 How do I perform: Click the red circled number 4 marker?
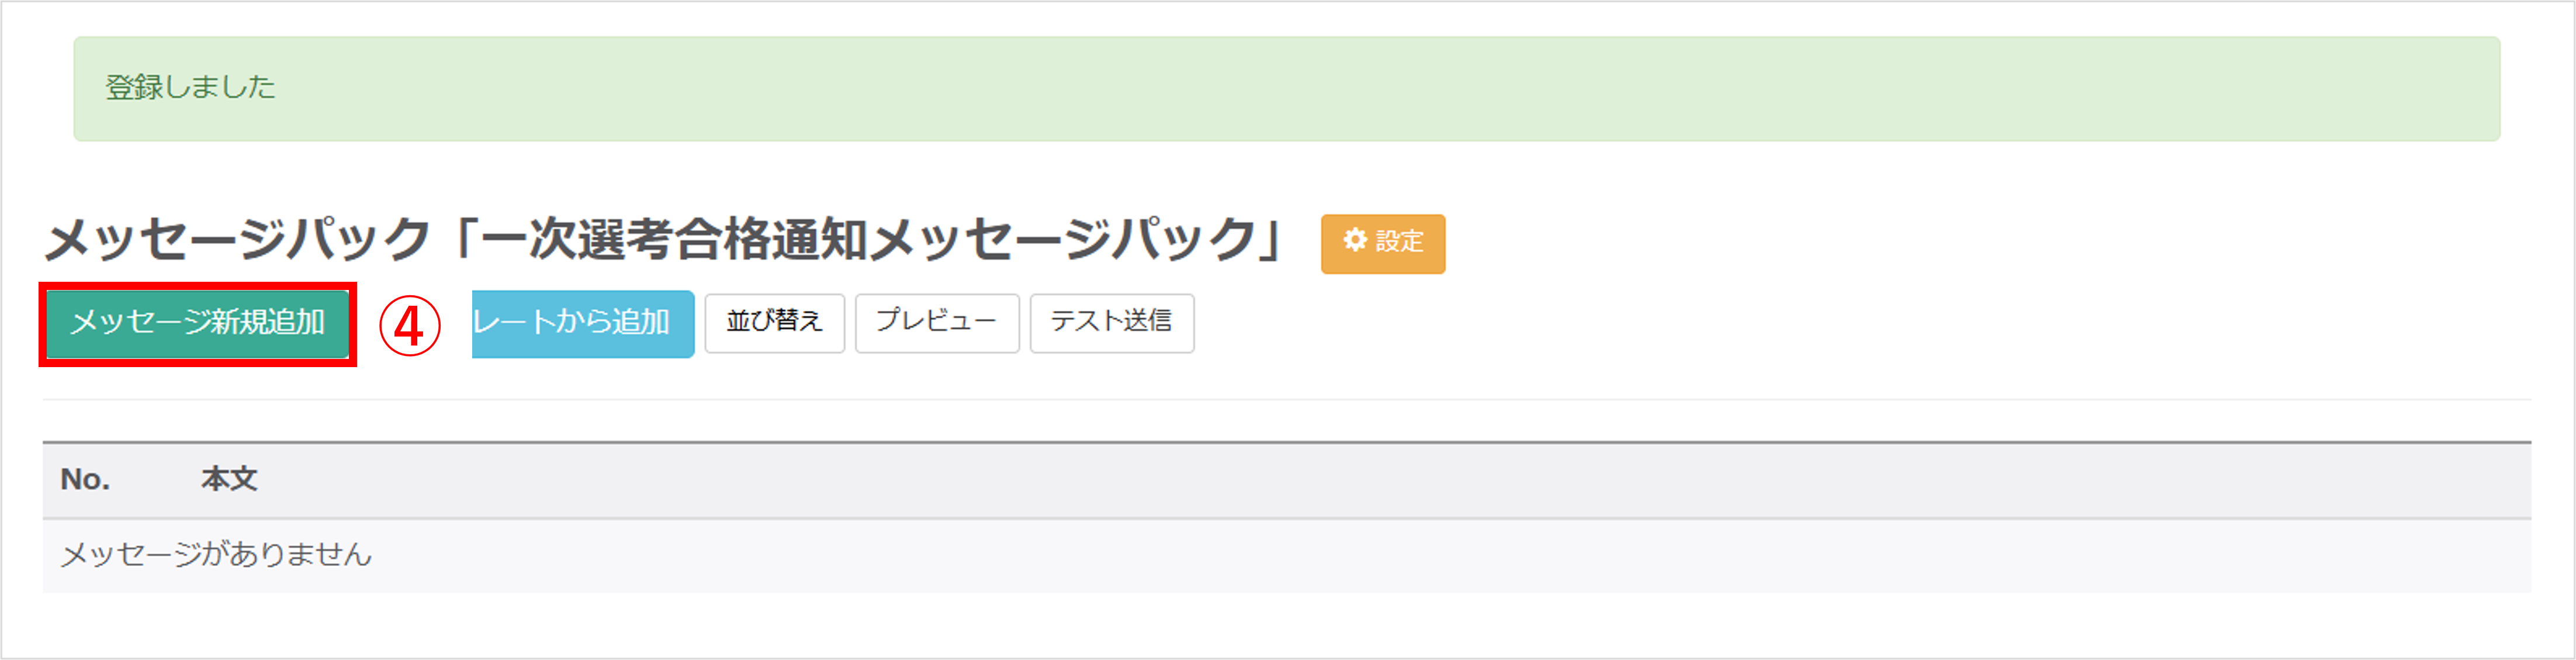(410, 325)
